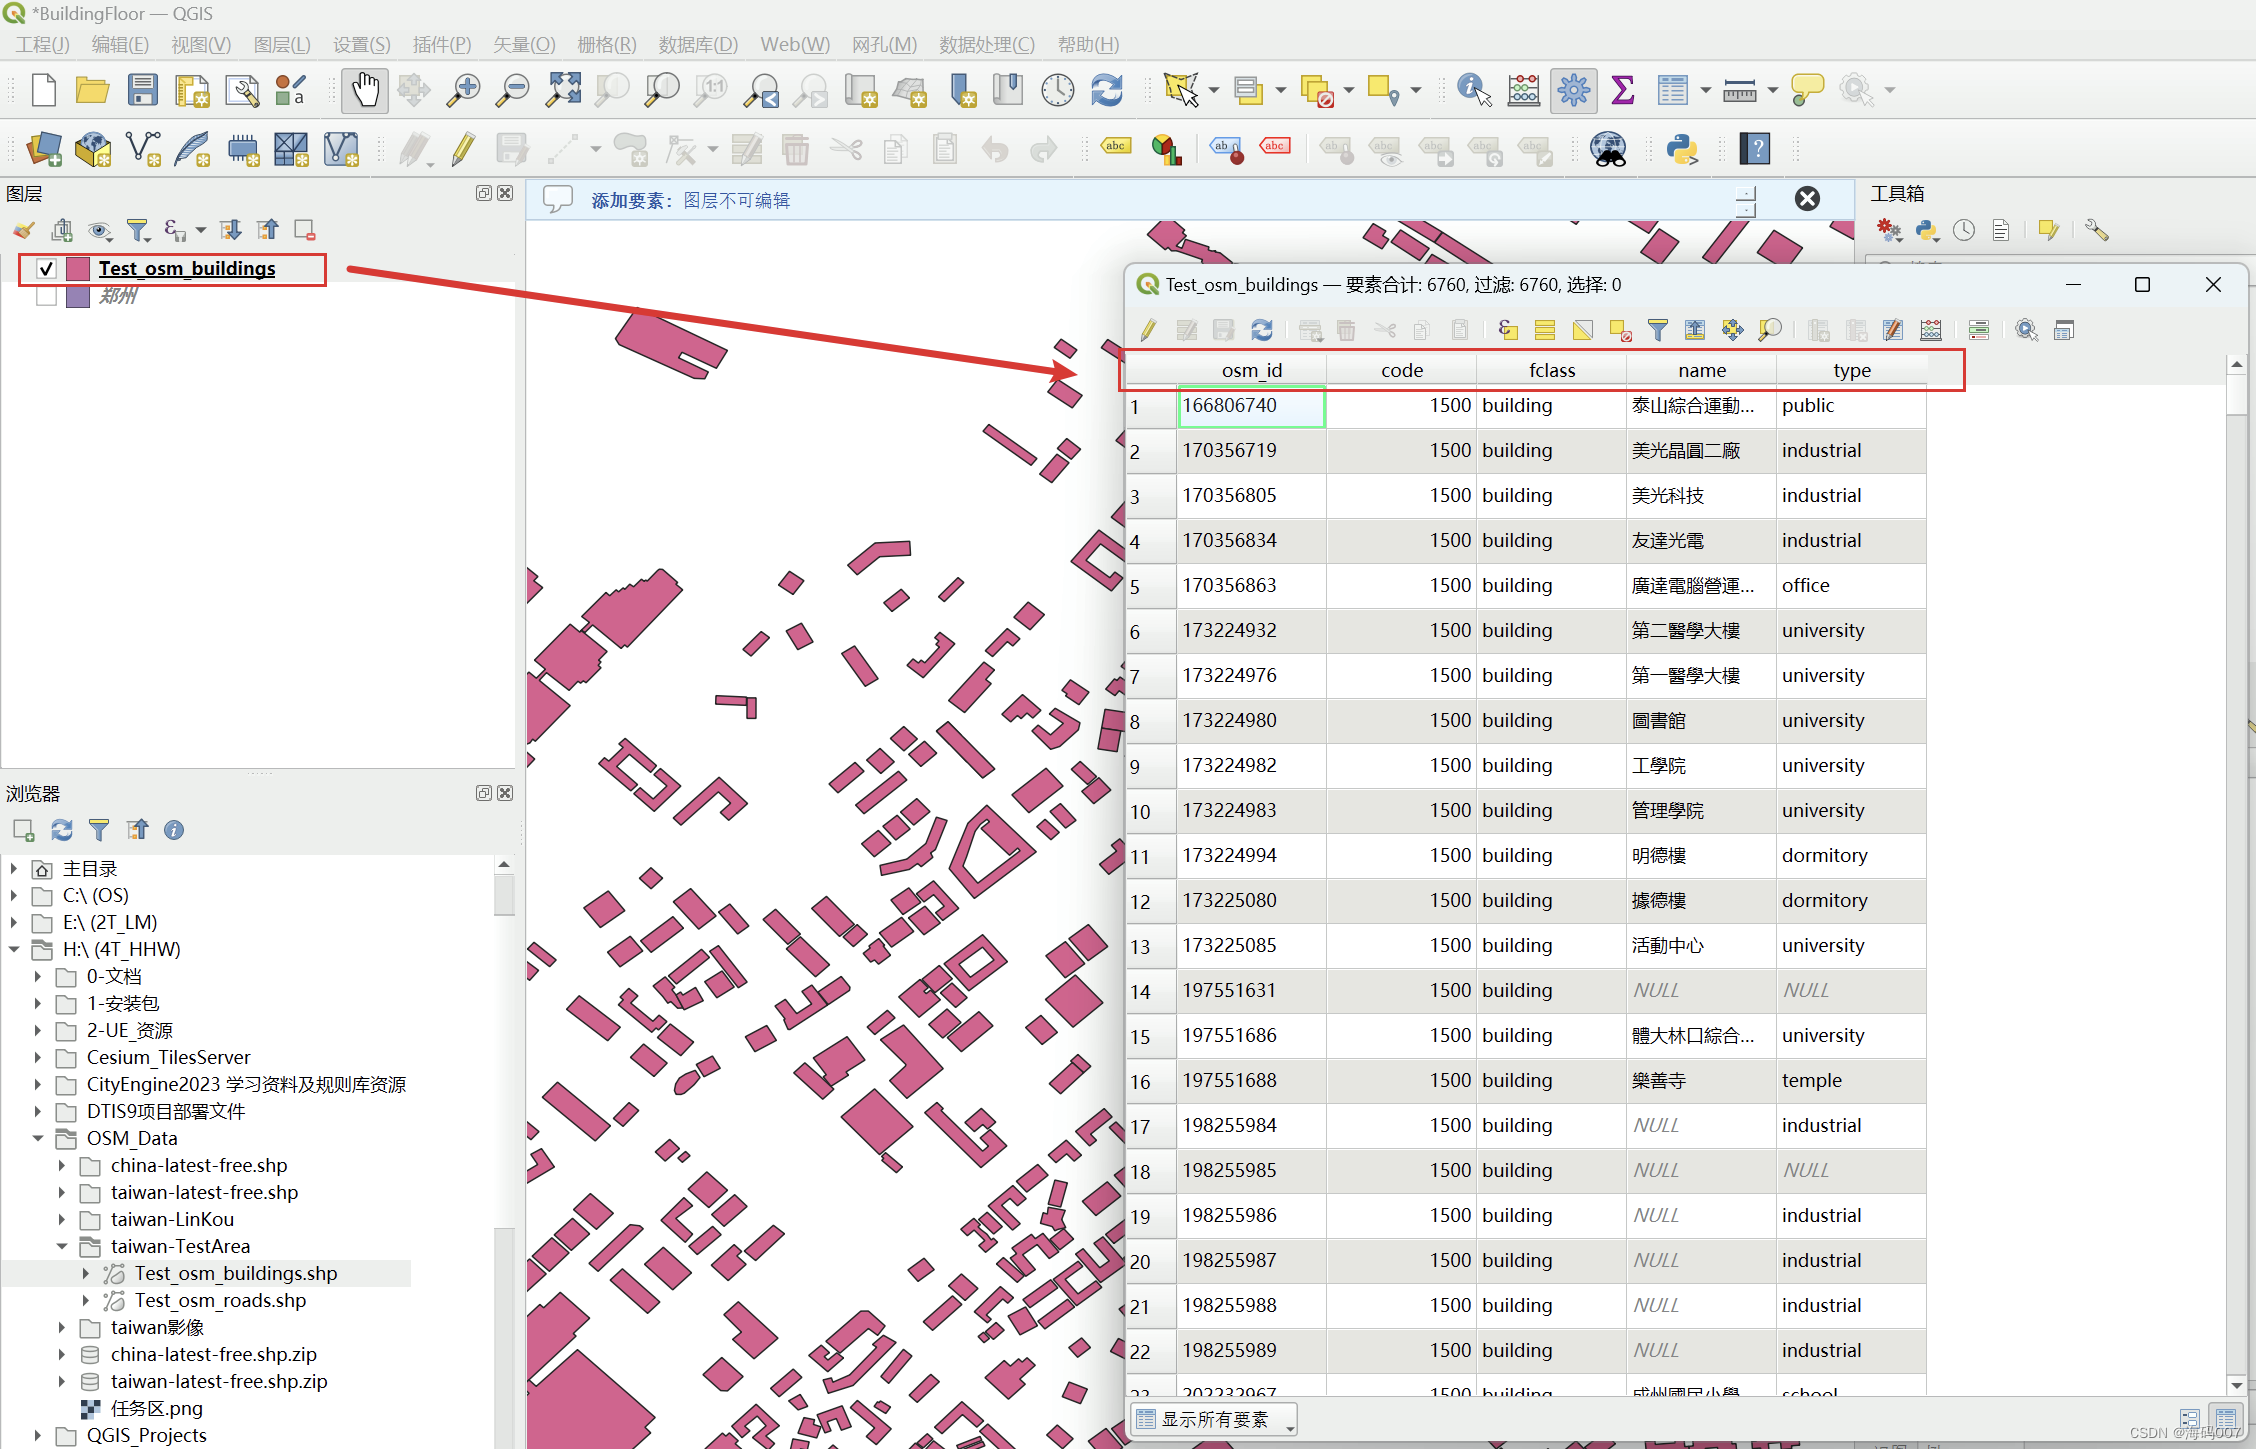This screenshot has width=2256, height=1449.
Task: Open project folder icon in toolbar
Action: [92, 91]
